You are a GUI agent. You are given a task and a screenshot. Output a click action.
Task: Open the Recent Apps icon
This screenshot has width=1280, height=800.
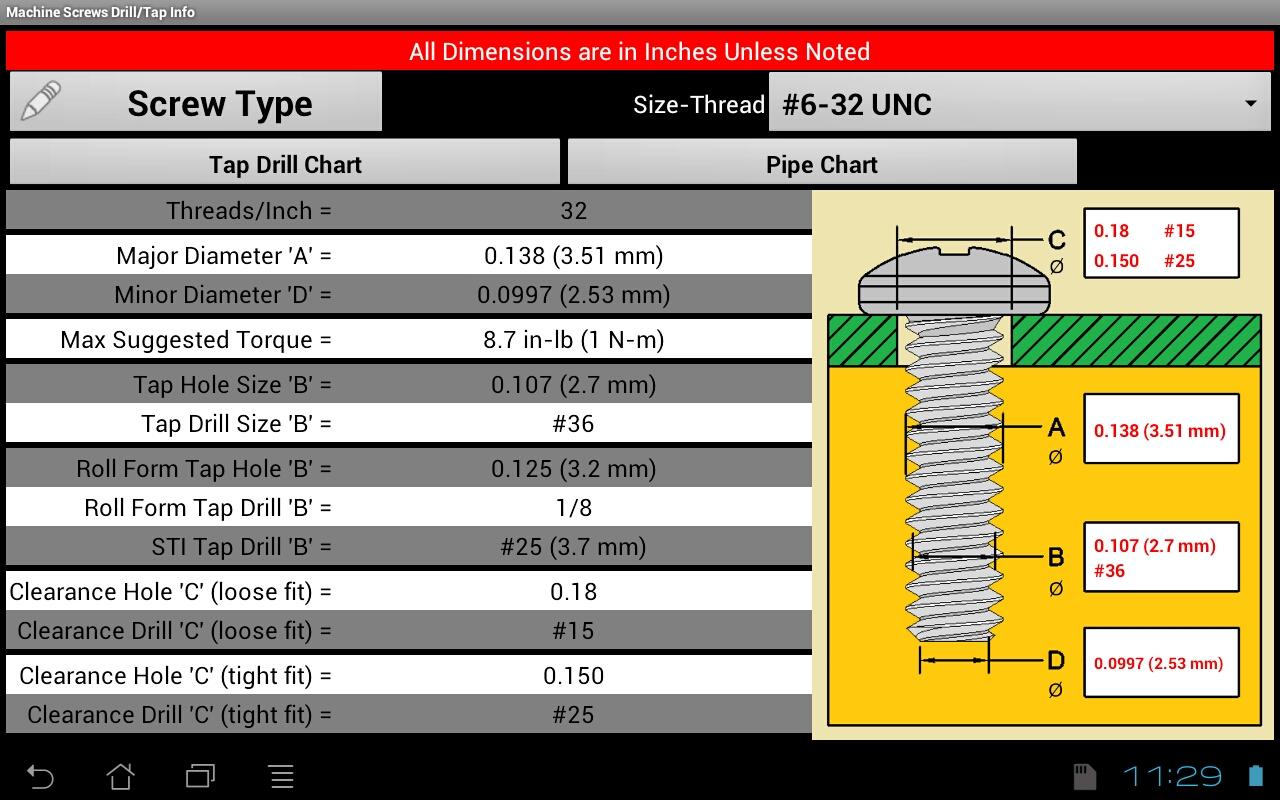point(200,775)
